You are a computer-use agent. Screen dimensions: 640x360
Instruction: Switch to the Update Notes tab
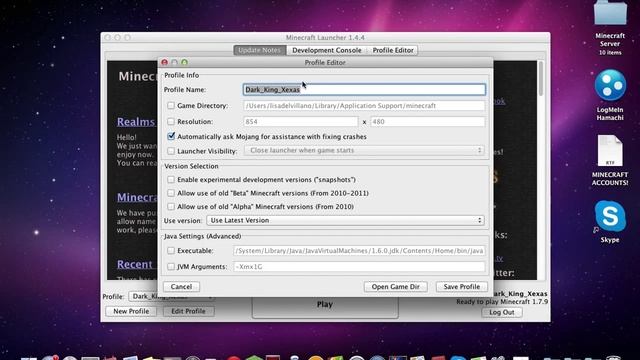260,50
